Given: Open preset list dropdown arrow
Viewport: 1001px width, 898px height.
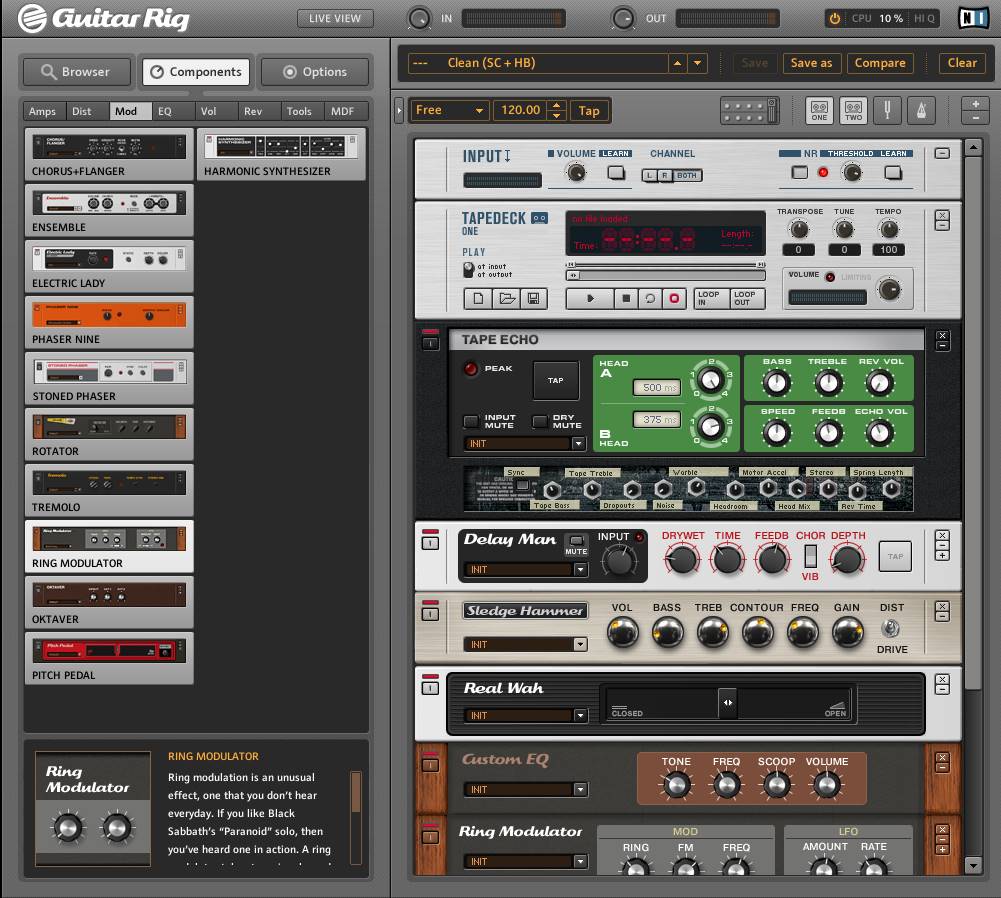Looking at the screenshot, I should click(697, 63).
